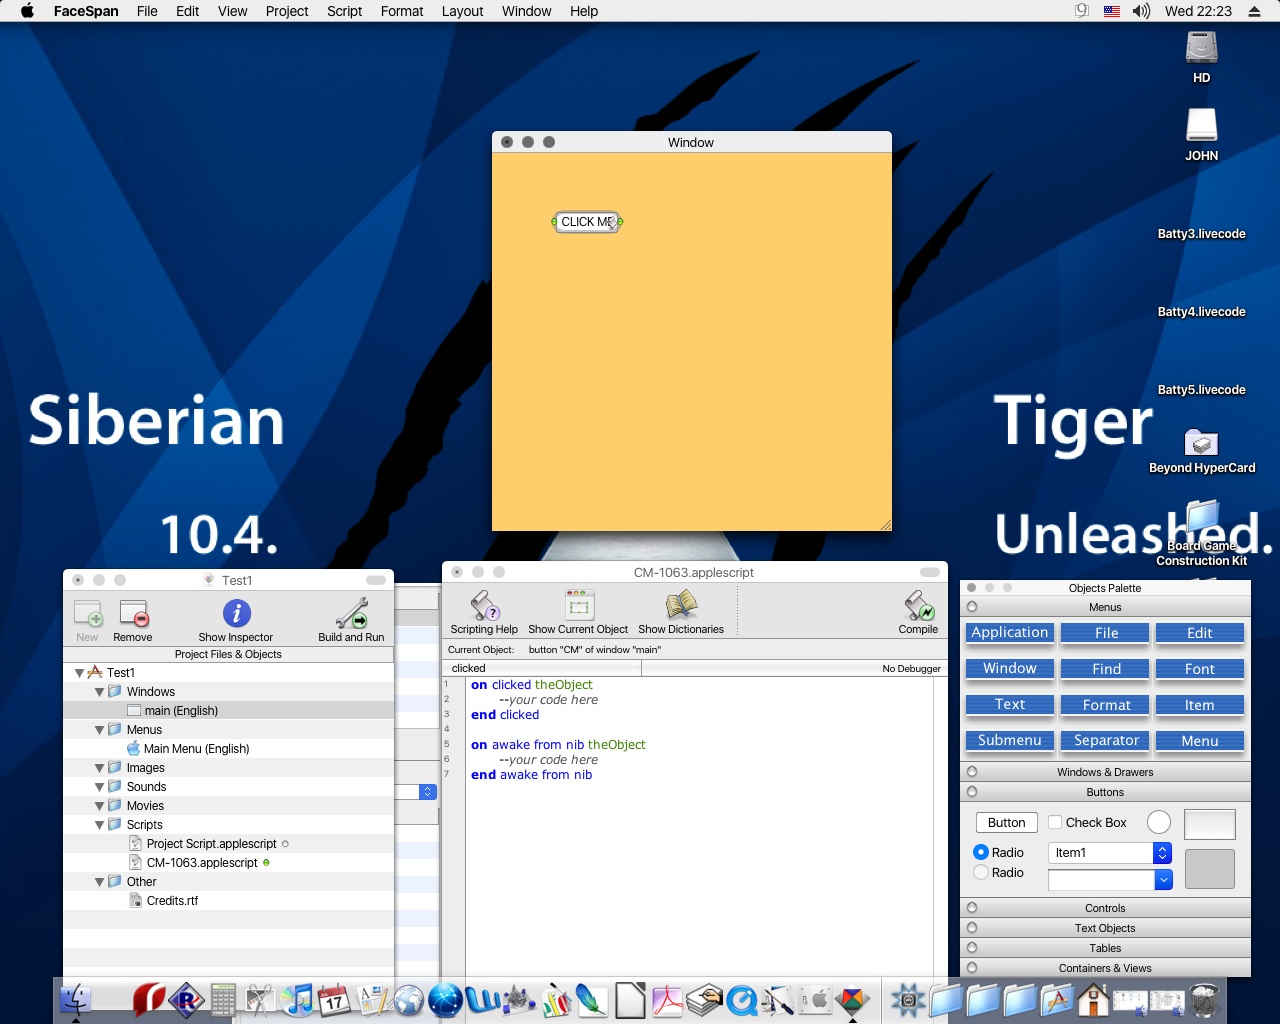Click the Button sample in Objects Palette

click(x=1007, y=822)
